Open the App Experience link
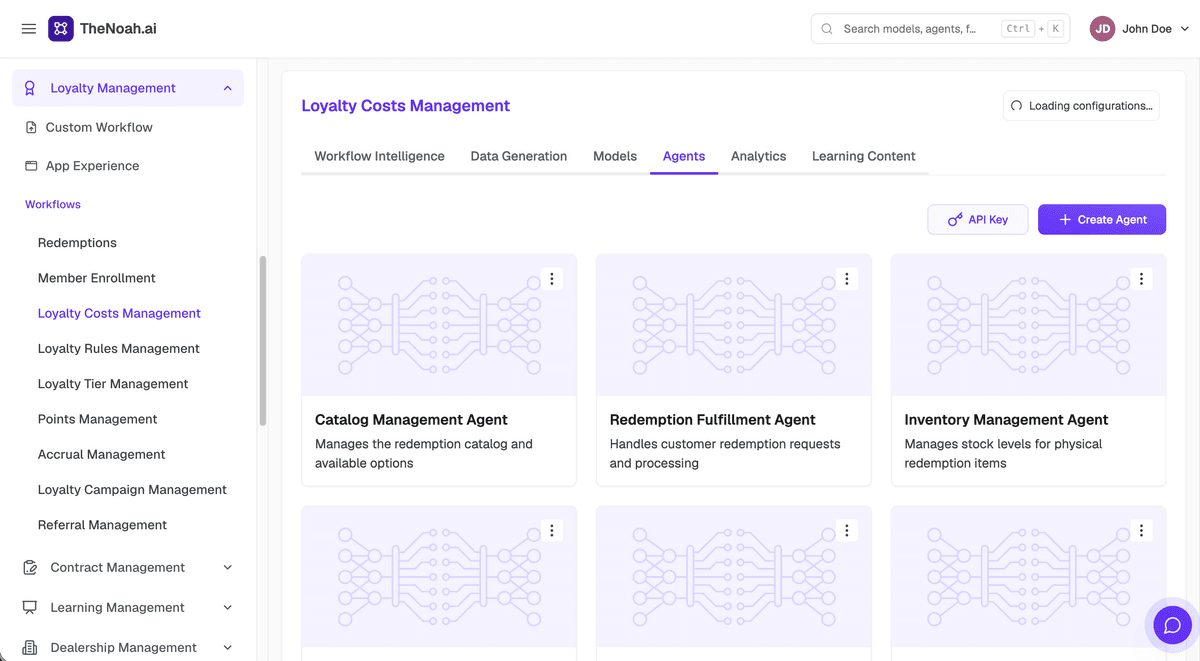The image size is (1200, 661). point(92,166)
